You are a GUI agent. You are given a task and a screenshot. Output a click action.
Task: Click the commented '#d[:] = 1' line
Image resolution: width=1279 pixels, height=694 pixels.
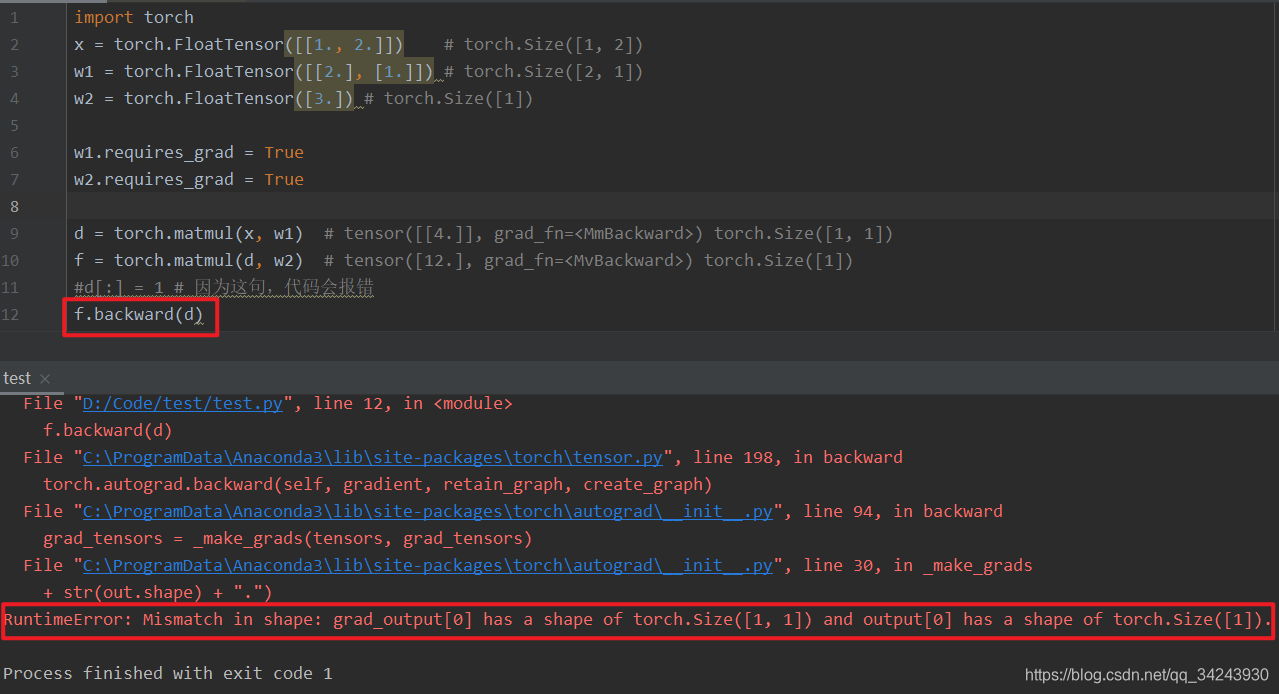(224, 287)
